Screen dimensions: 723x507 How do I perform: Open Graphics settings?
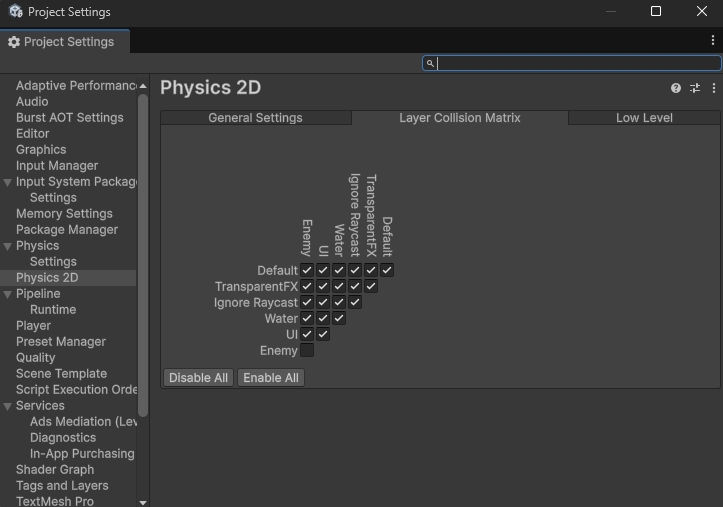(41, 150)
